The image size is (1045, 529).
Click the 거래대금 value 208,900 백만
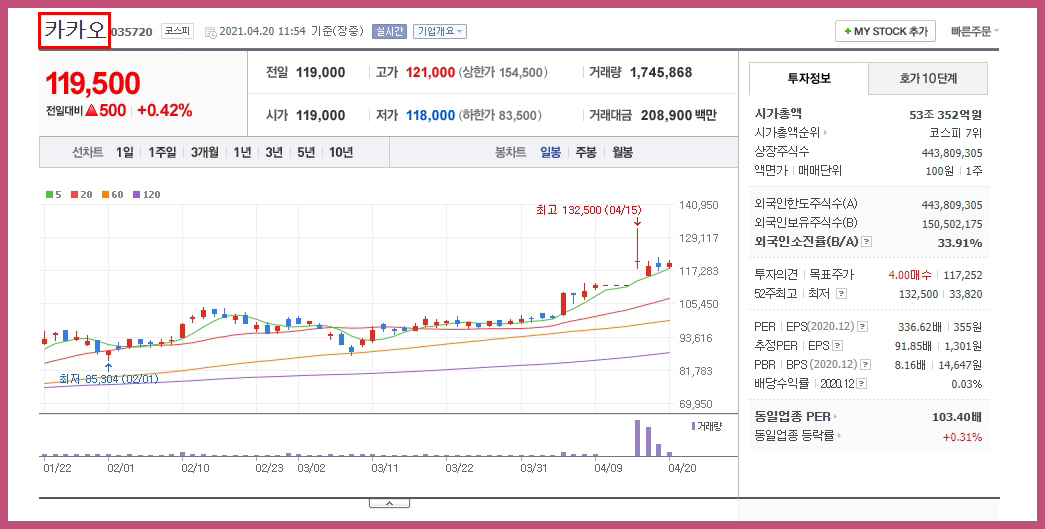(678, 115)
